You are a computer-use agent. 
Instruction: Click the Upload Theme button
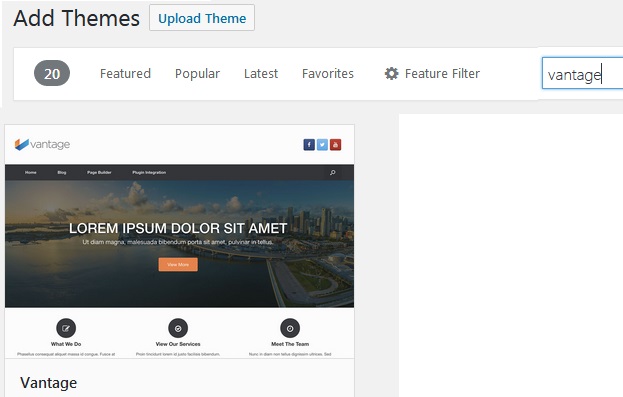pos(202,18)
